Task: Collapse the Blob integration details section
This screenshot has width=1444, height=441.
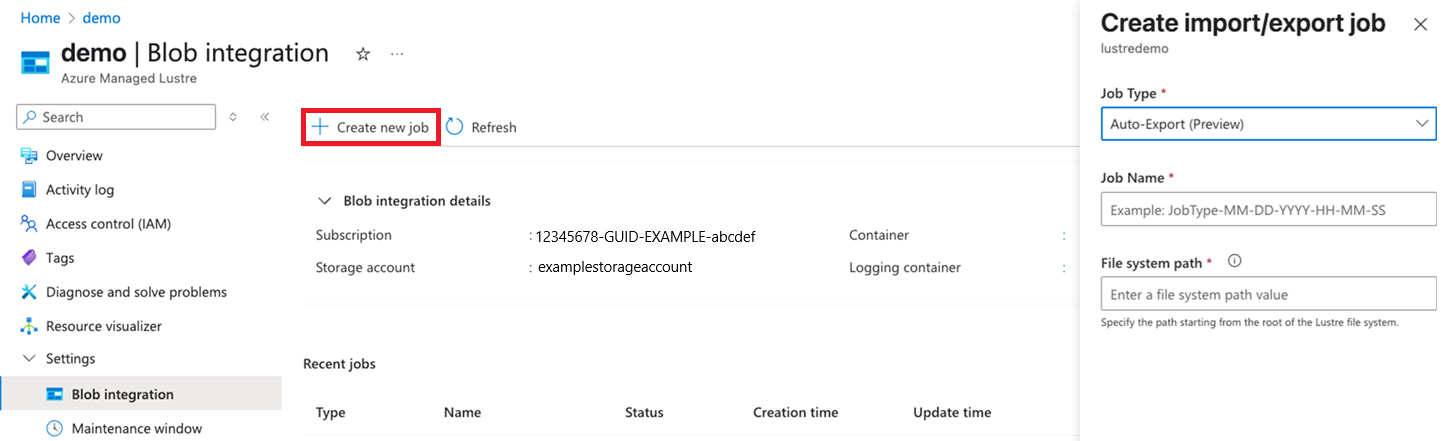Action: (x=324, y=201)
